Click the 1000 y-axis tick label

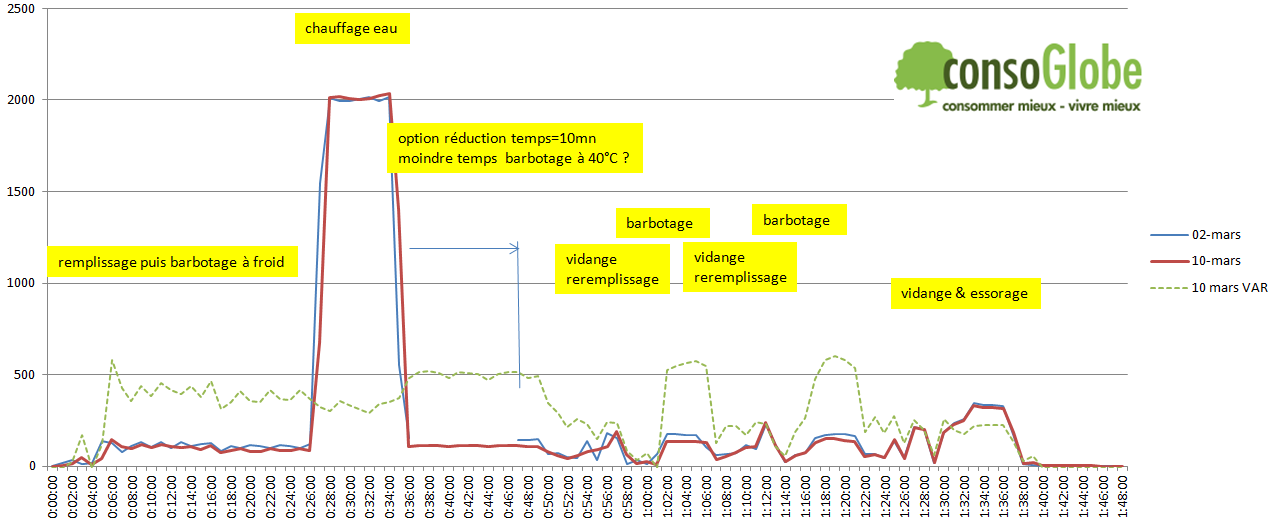click(x=21, y=283)
